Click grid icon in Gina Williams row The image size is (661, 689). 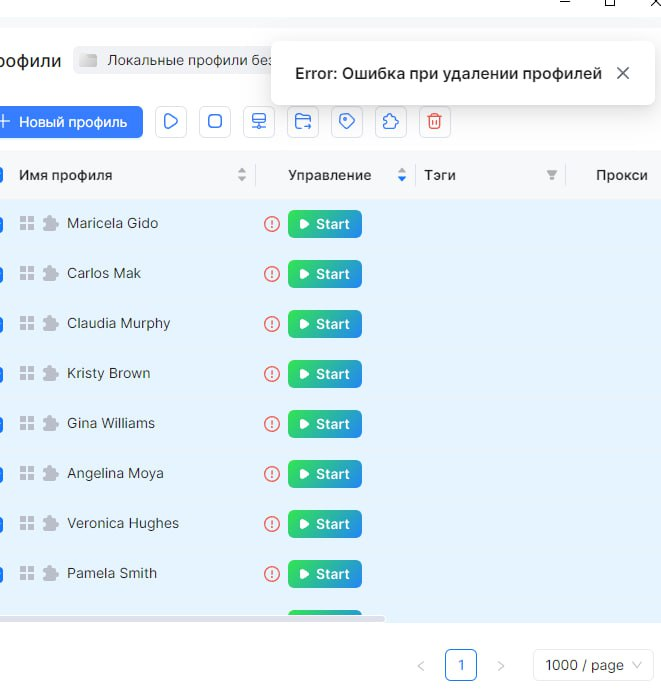pos(27,423)
